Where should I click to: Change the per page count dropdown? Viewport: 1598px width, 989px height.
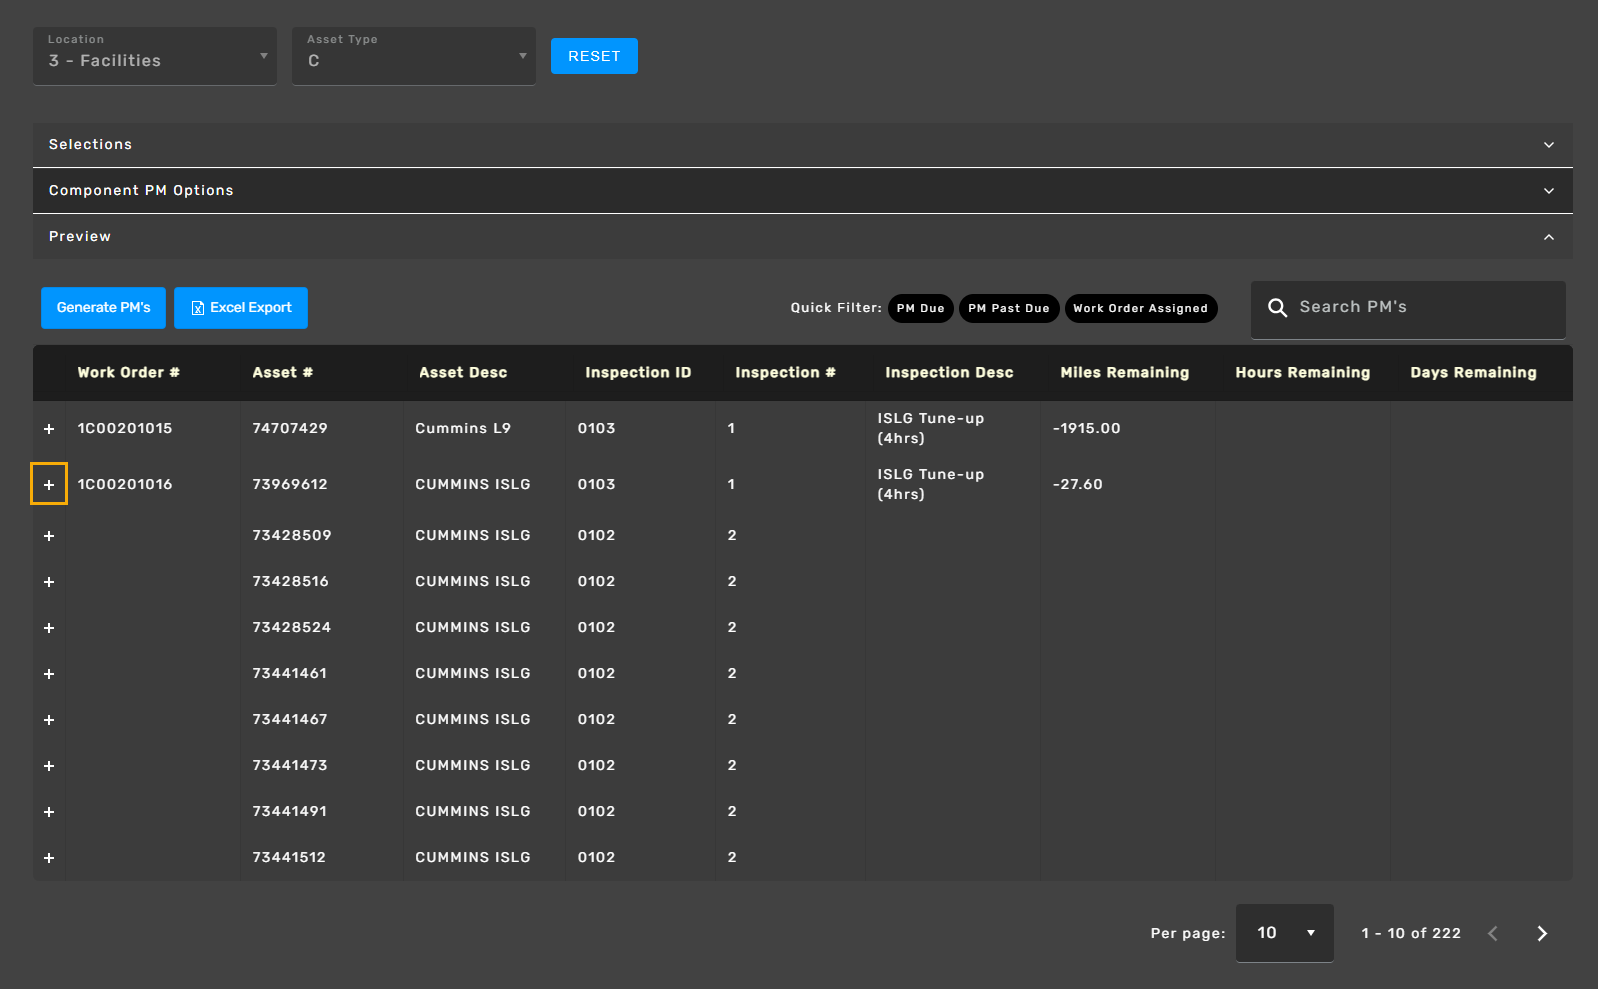[1284, 933]
